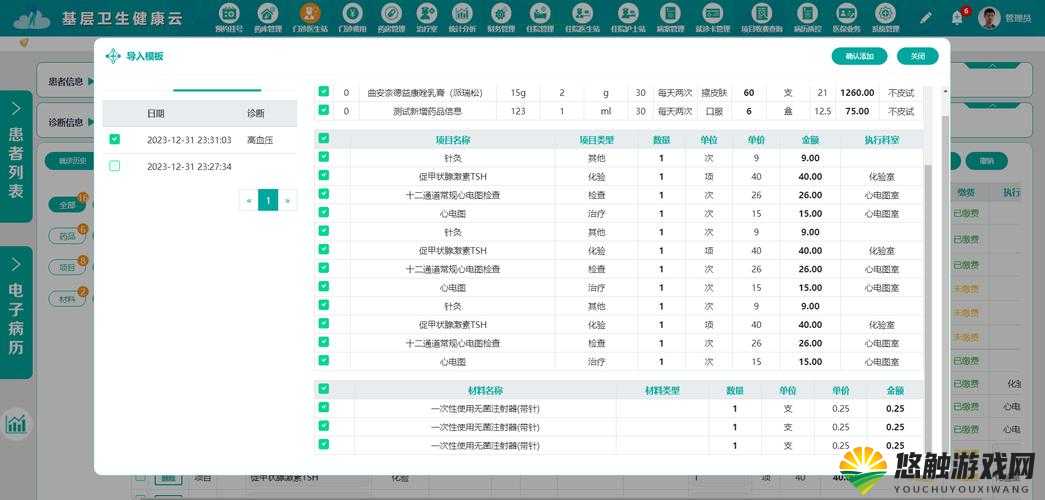This screenshot has width=1045, height=500.
Task: Click the pencil edit icon in header
Action: tap(926, 18)
